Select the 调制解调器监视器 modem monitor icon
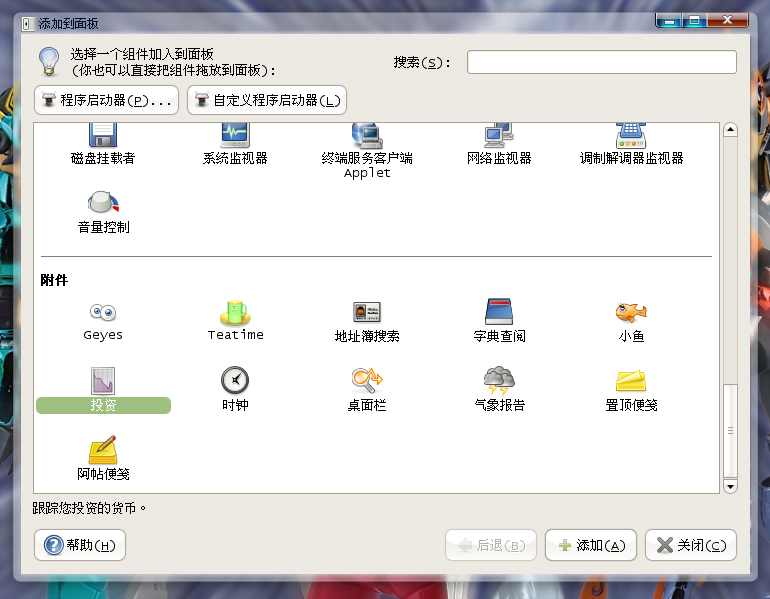Screen dimensions: 770x599 [x=631, y=136]
